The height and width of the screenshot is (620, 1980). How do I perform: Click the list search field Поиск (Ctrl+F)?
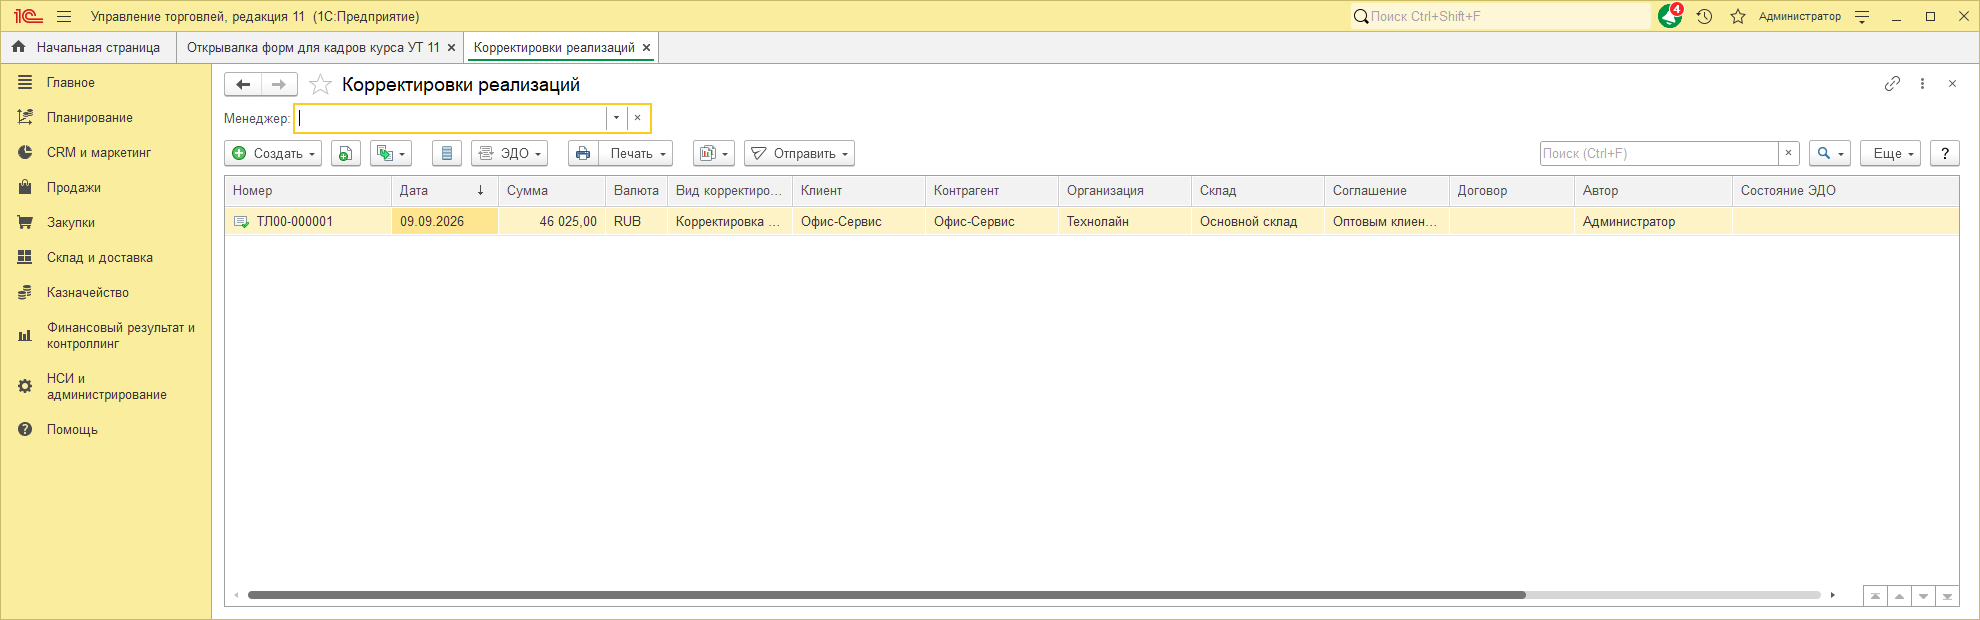click(1659, 153)
